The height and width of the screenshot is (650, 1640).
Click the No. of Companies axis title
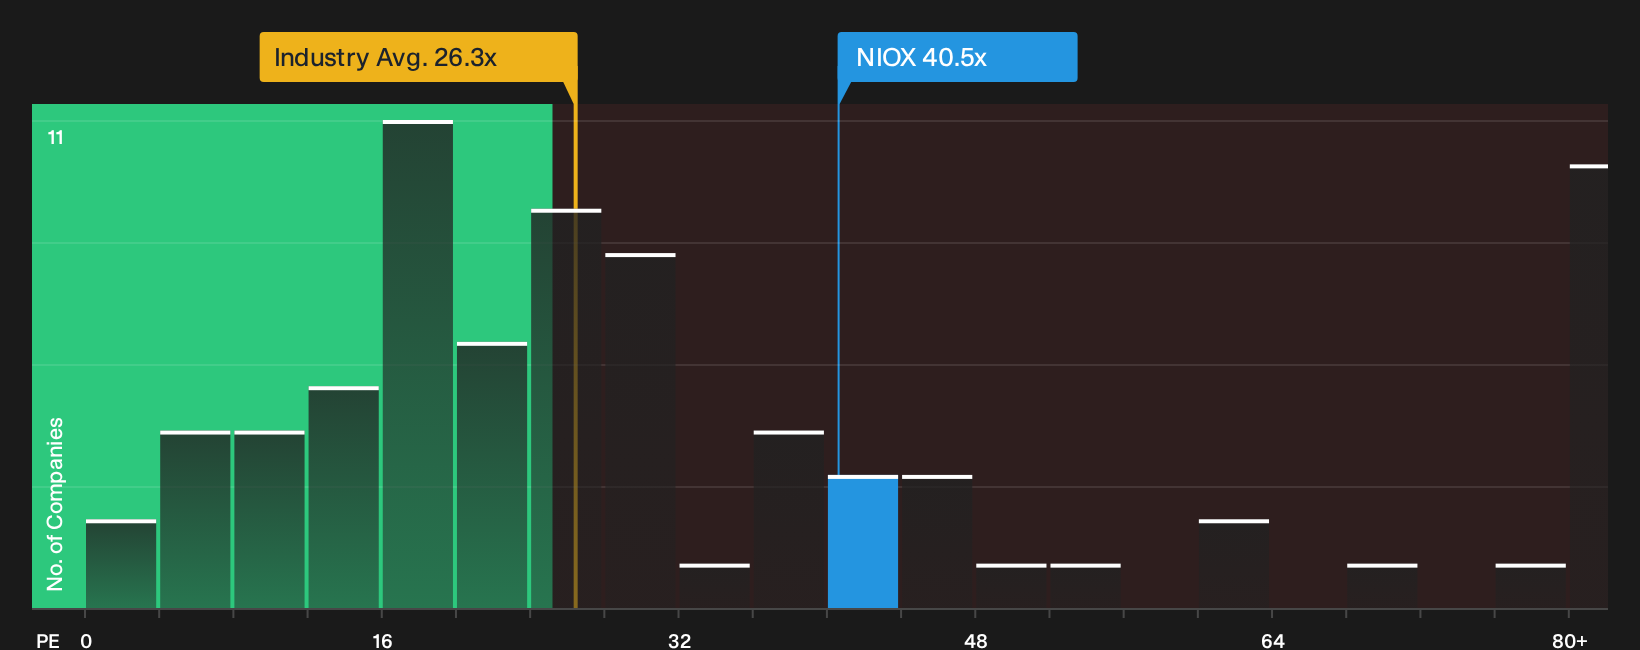click(x=55, y=504)
